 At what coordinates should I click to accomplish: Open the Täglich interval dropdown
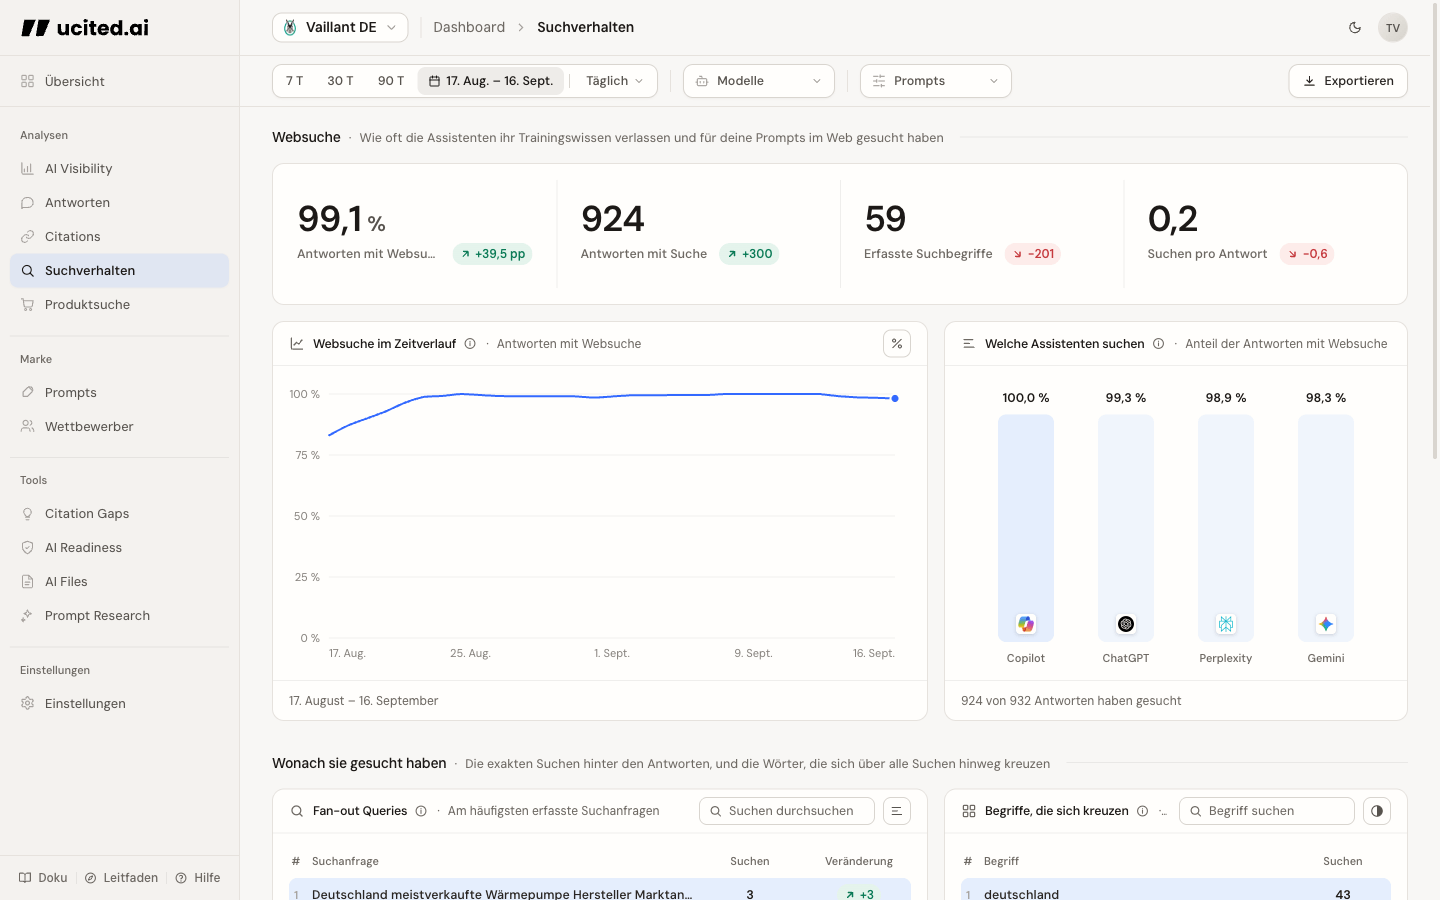coord(614,81)
